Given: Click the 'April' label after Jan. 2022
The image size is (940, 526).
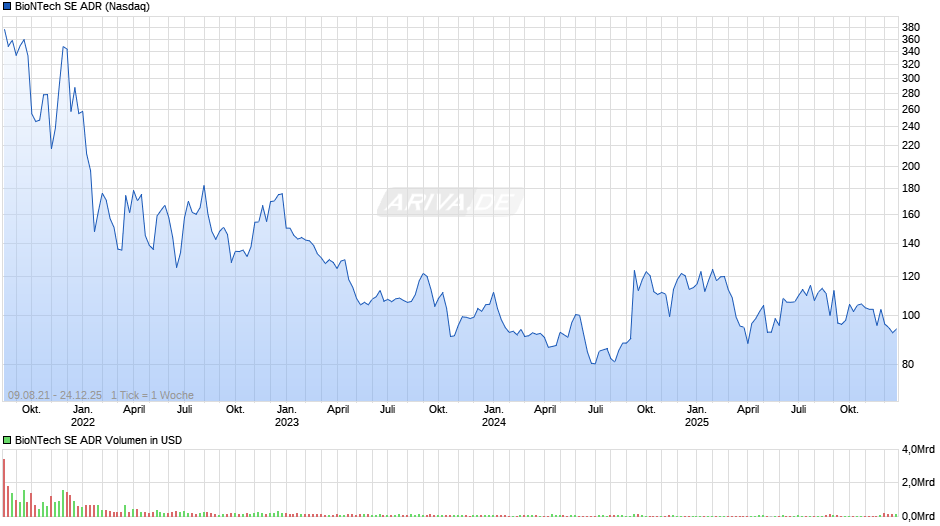Looking at the screenshot, I should [134, 410].
